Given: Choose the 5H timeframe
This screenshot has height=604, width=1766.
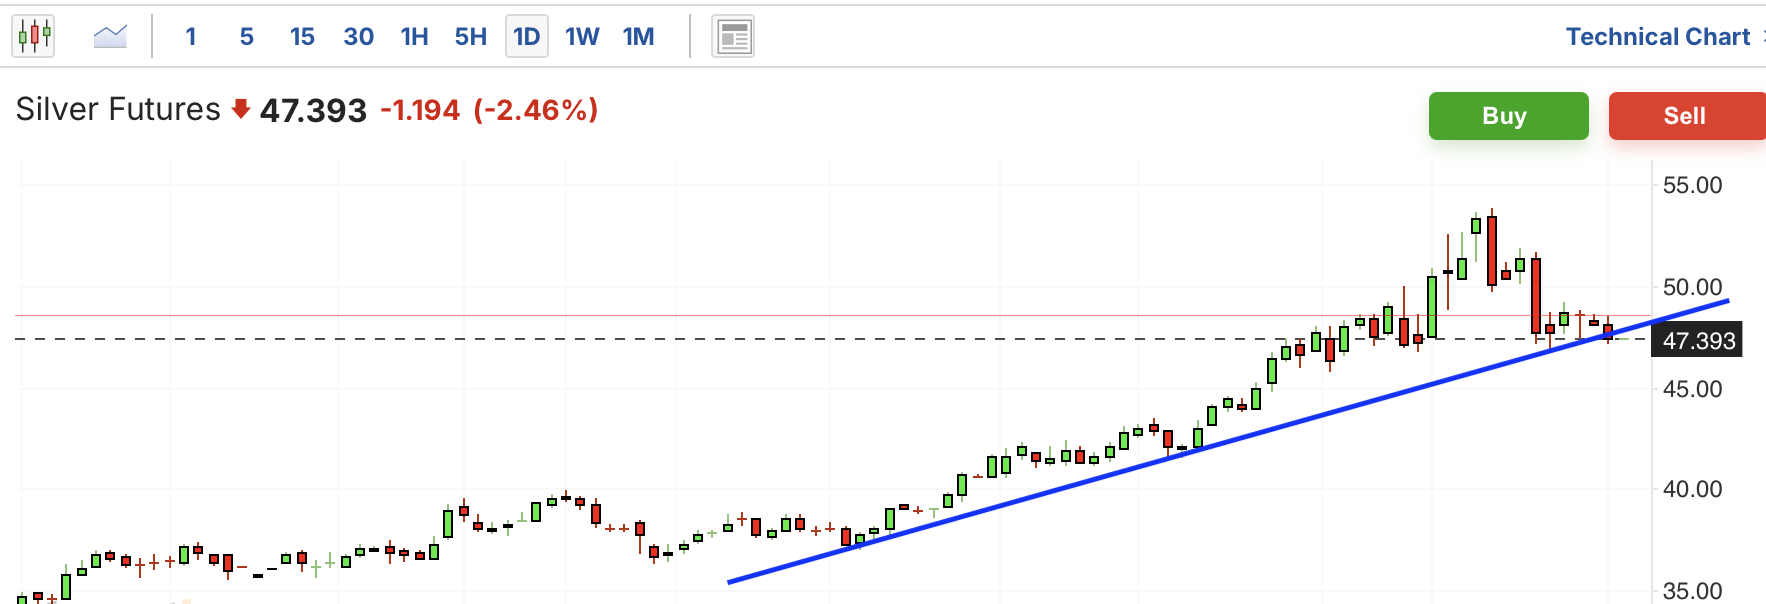Looking at the screenshot, I should [470, 37].
